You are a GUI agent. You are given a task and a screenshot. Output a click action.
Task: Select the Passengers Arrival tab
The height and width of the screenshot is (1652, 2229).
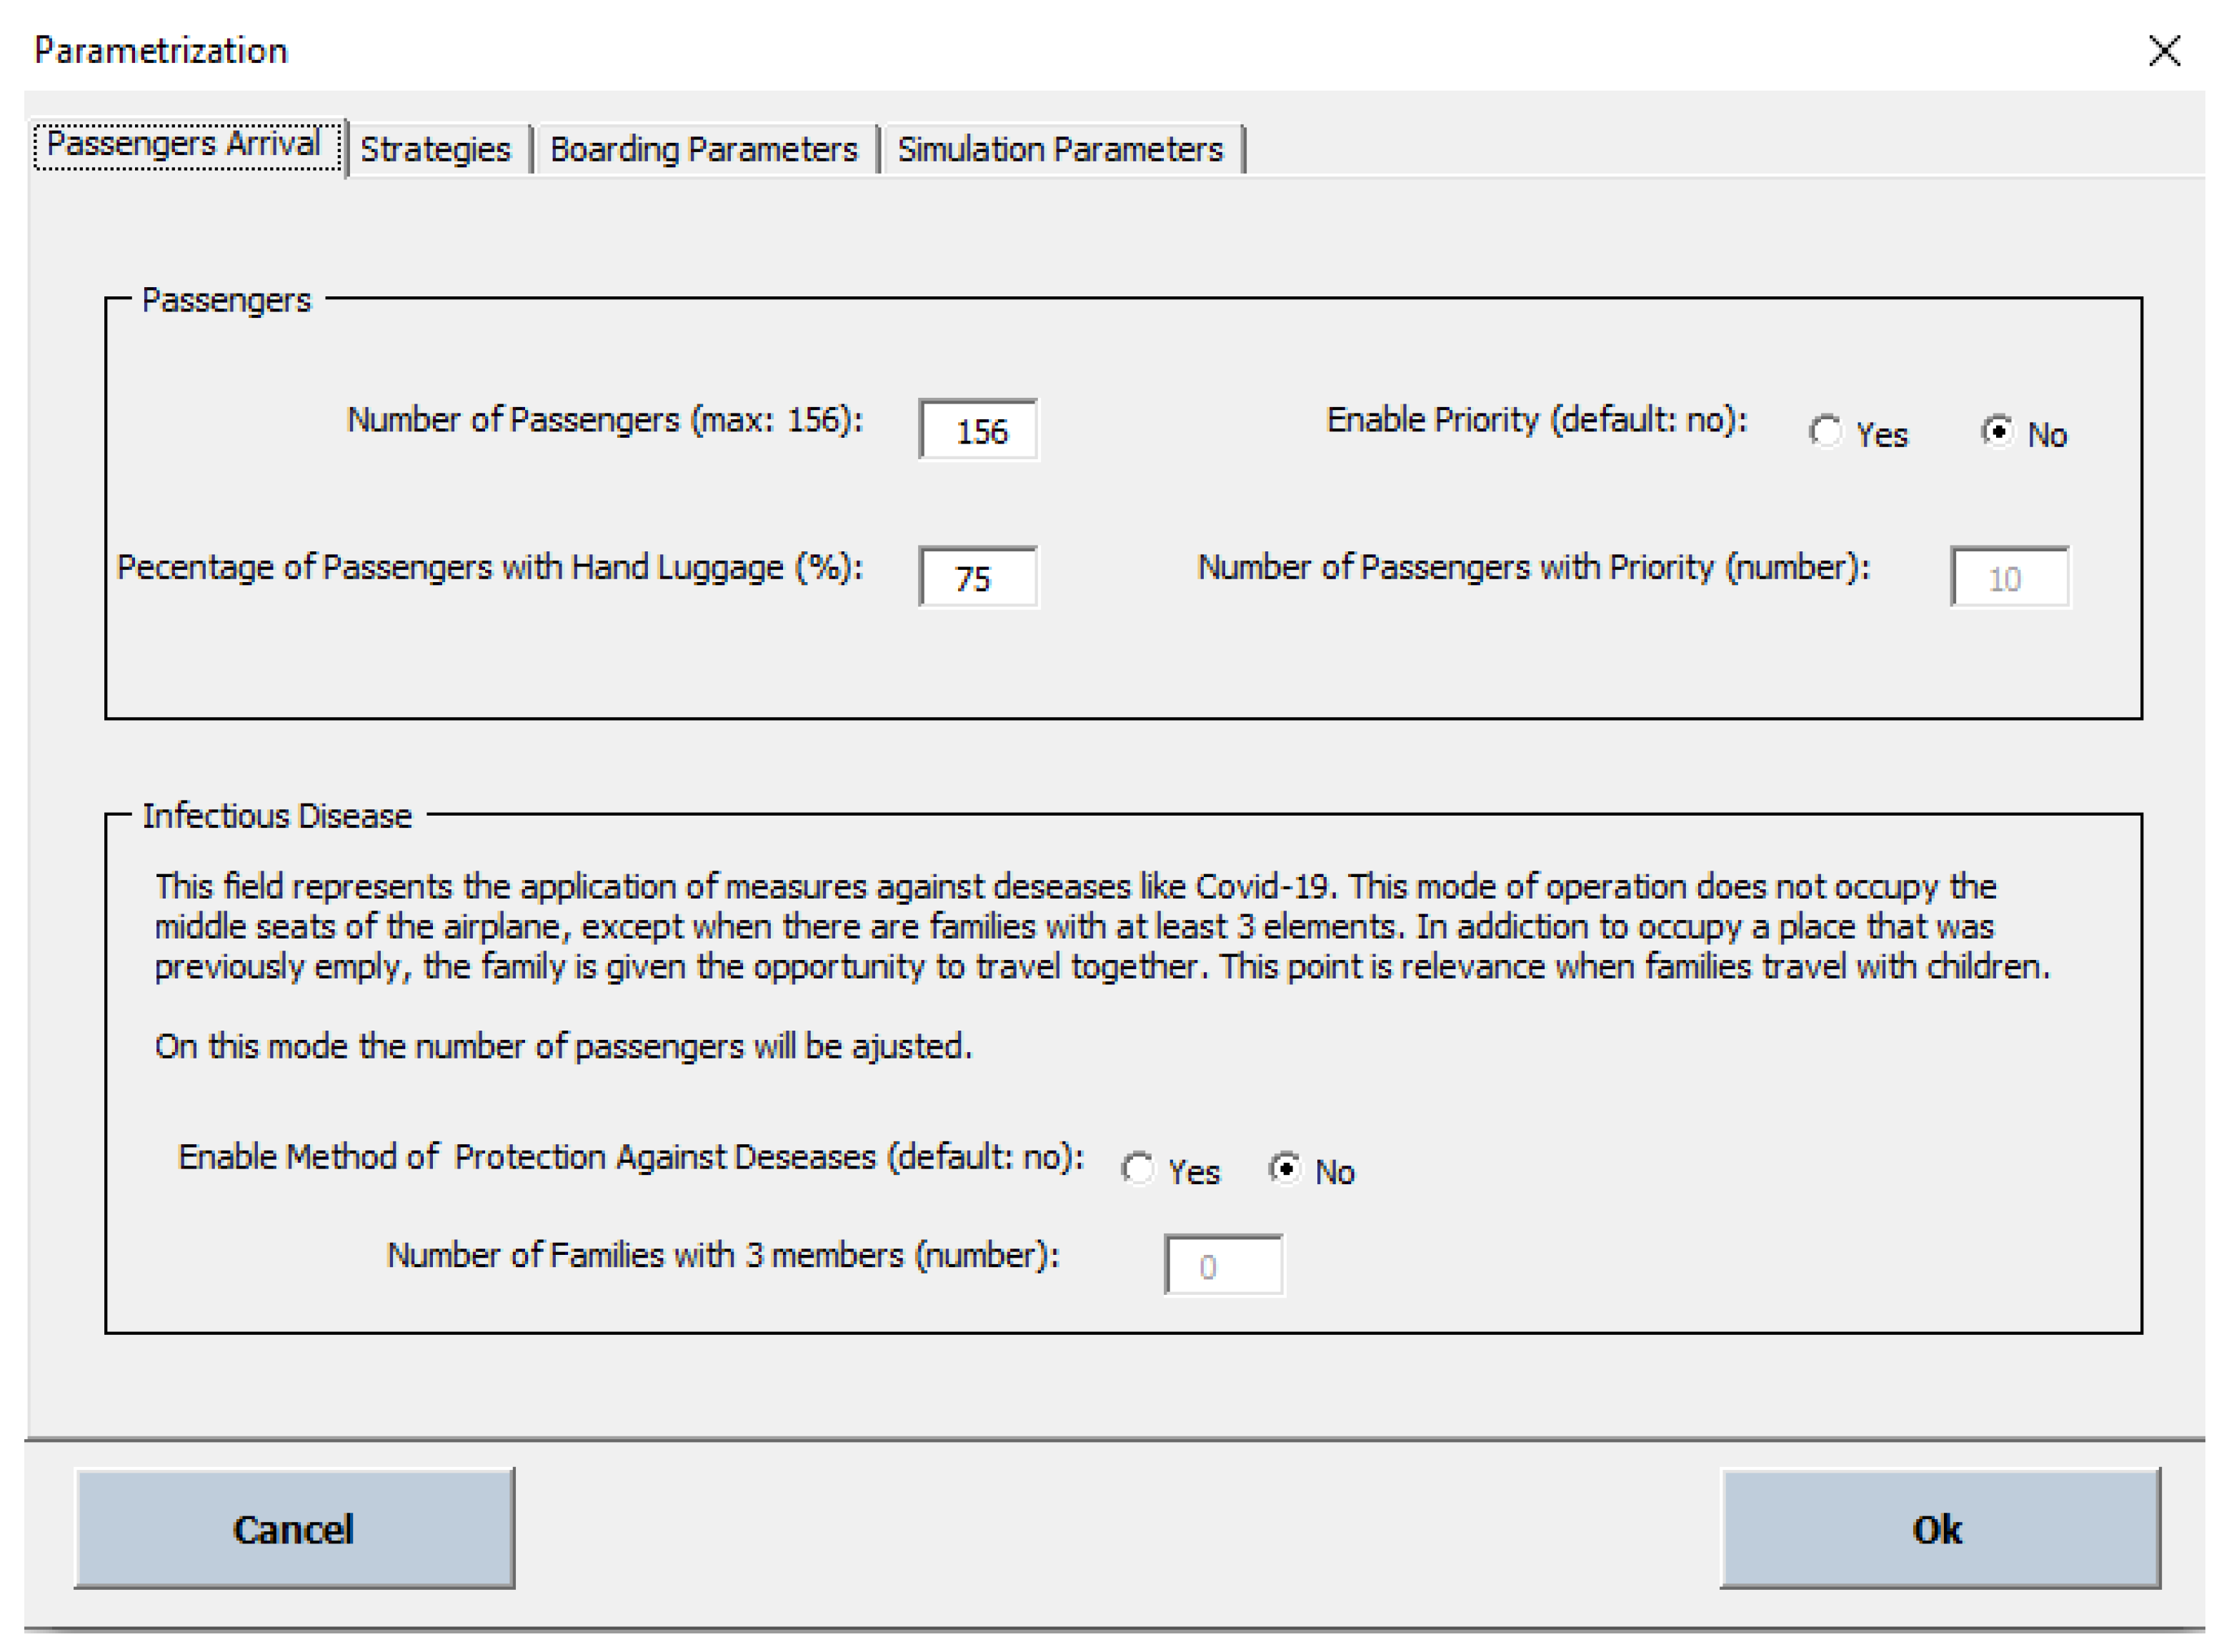point(185,145)
